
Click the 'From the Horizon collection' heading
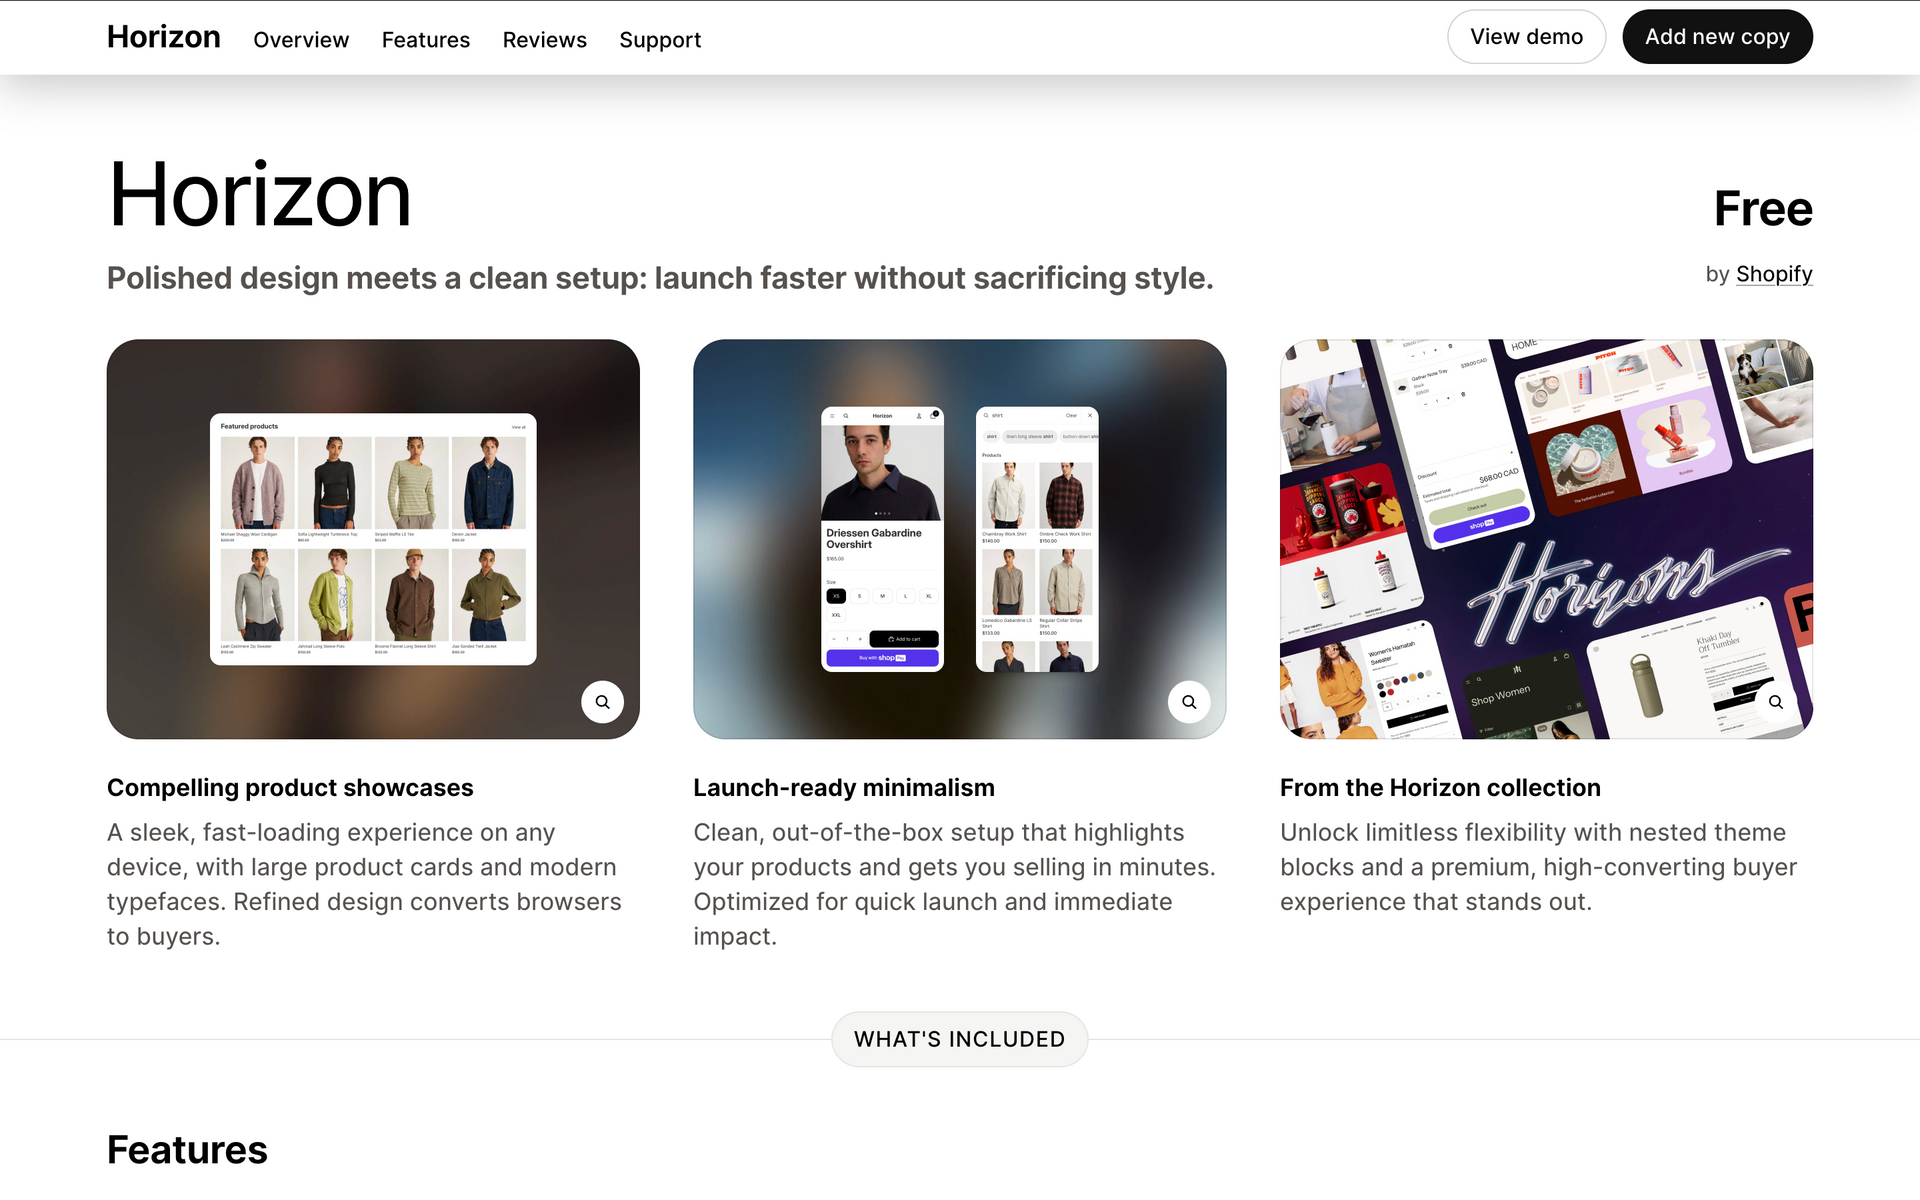pos(1440,788)
